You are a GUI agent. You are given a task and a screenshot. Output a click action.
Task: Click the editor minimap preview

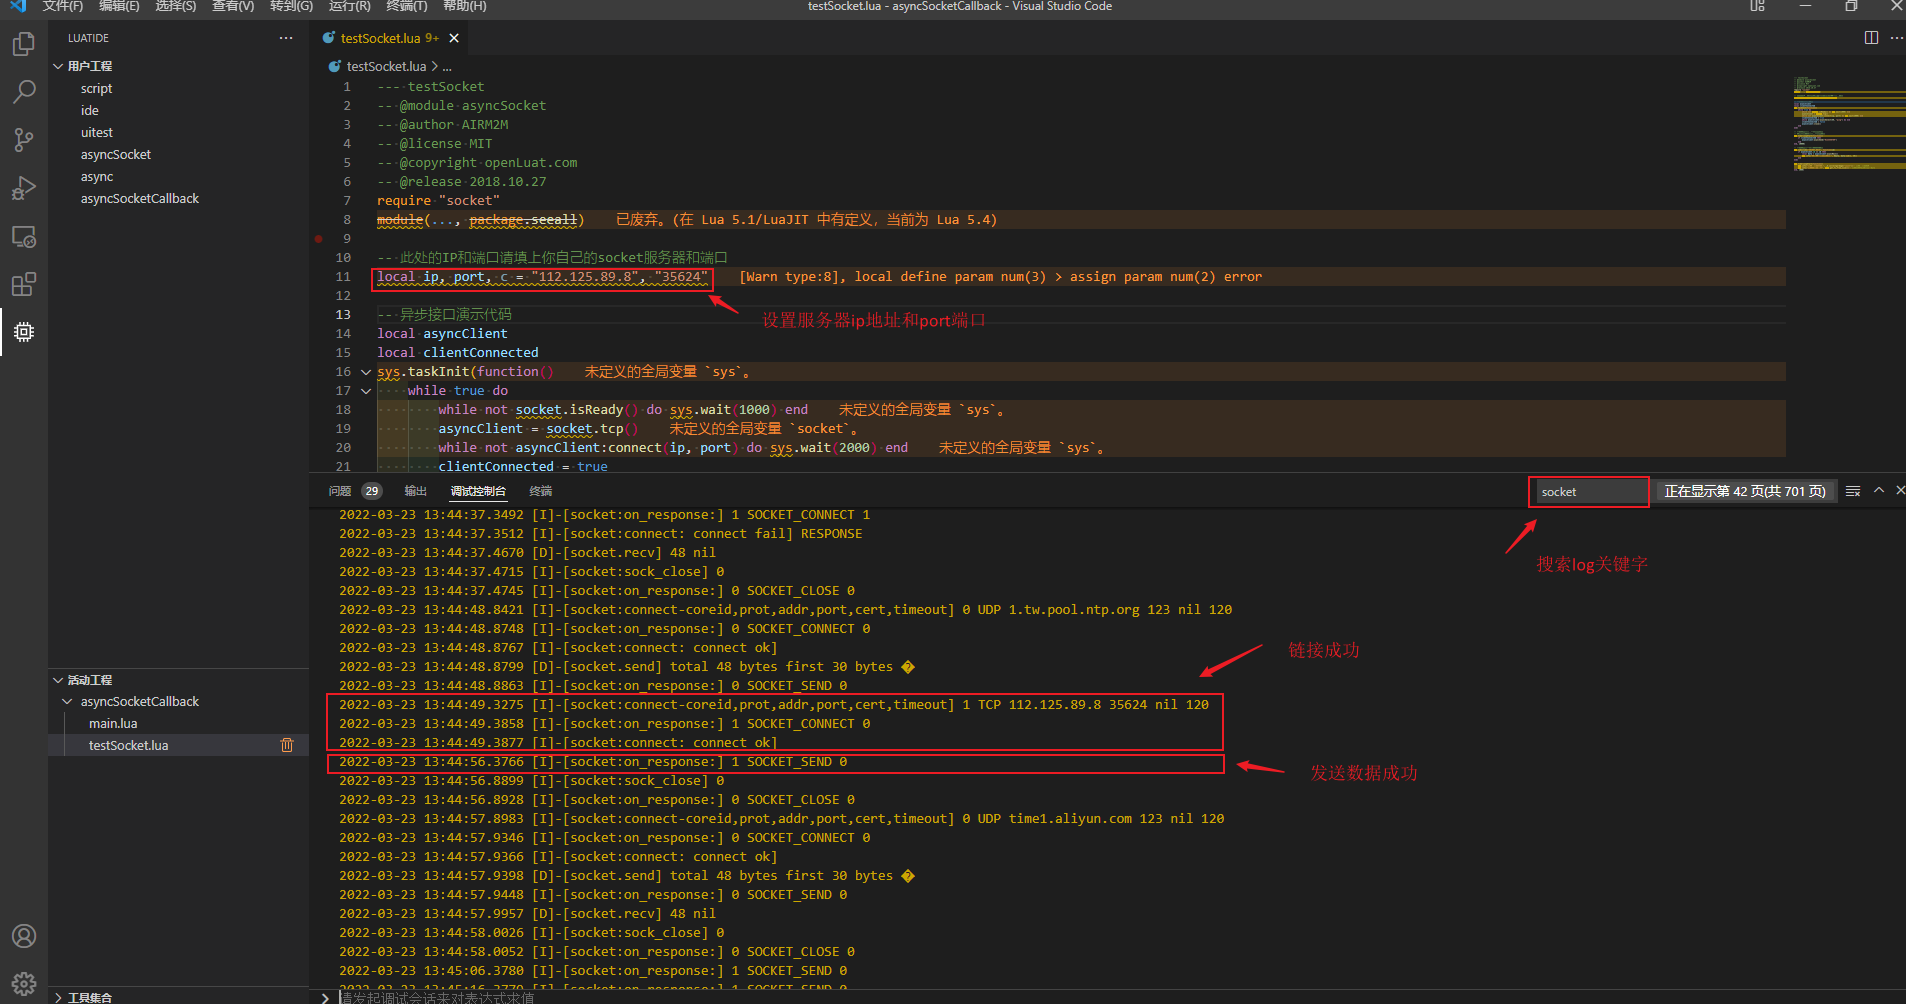tap(1848, 124)
